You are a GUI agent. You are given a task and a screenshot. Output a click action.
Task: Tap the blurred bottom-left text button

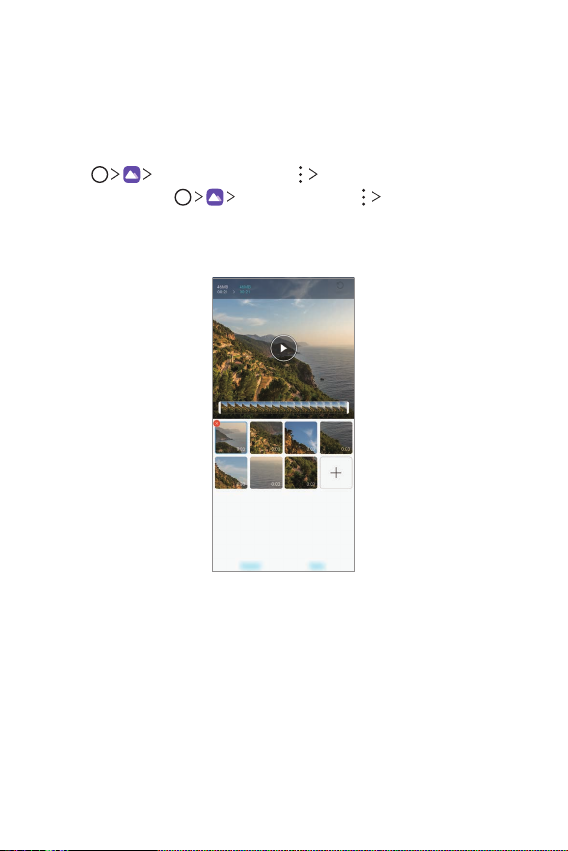(250, 566)
